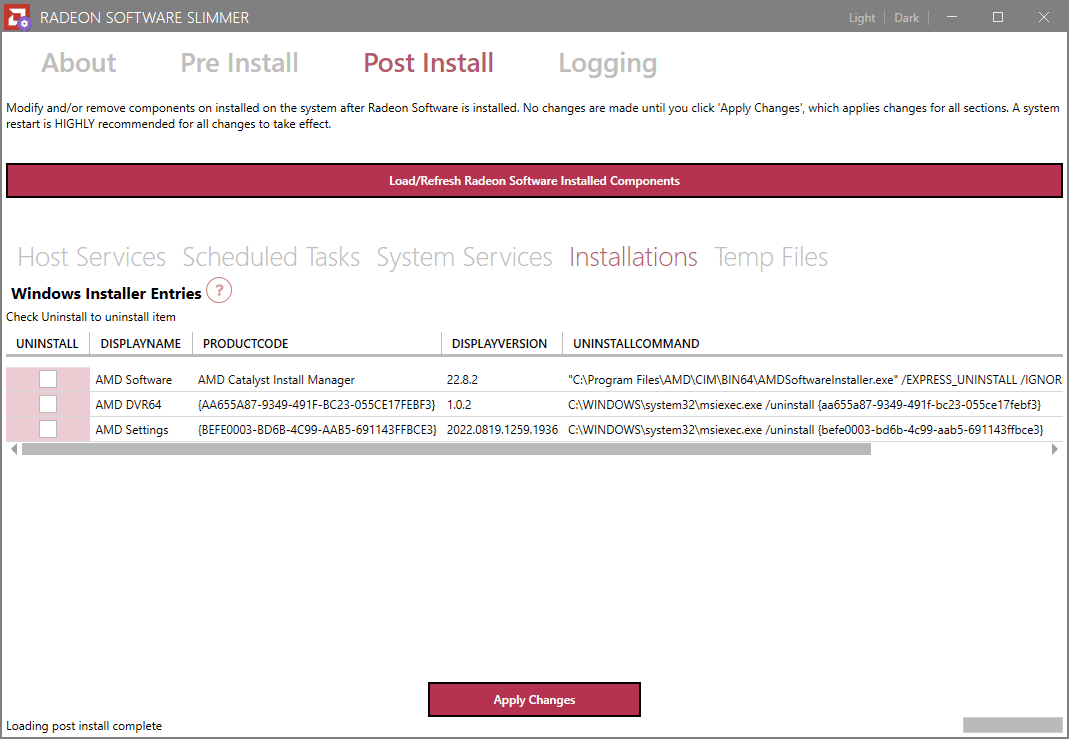Click version 2022.0819.1259.1936 cell
Image resolution: width=1069 pixels, height=739 pixels.
point(502,430)
